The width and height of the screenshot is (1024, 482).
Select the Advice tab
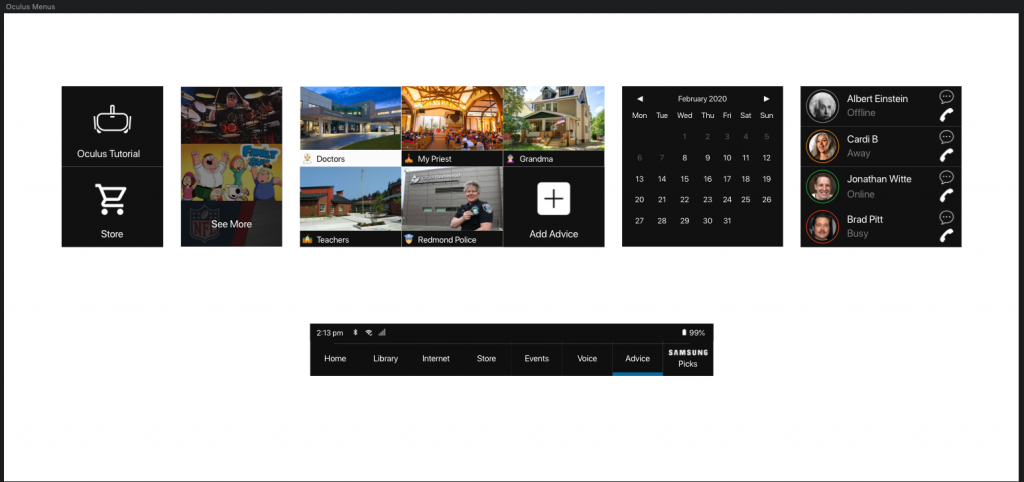637,359
